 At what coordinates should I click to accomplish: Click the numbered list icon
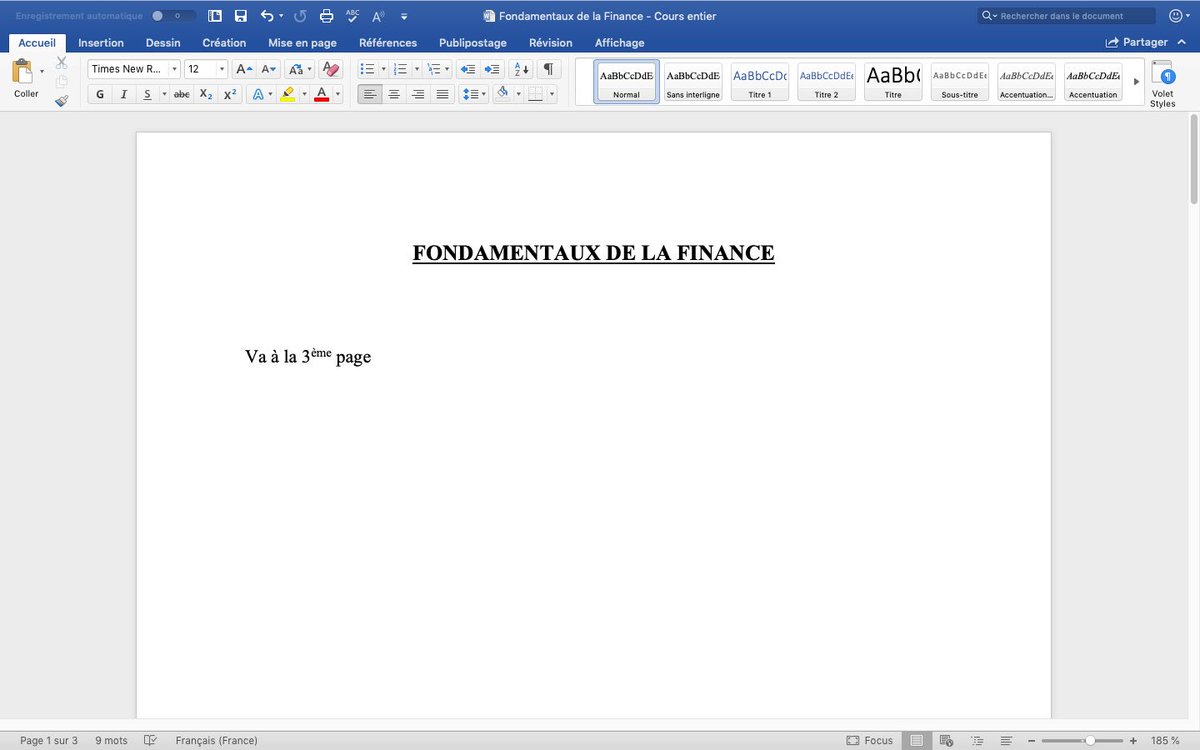click(x=401, y=69)
